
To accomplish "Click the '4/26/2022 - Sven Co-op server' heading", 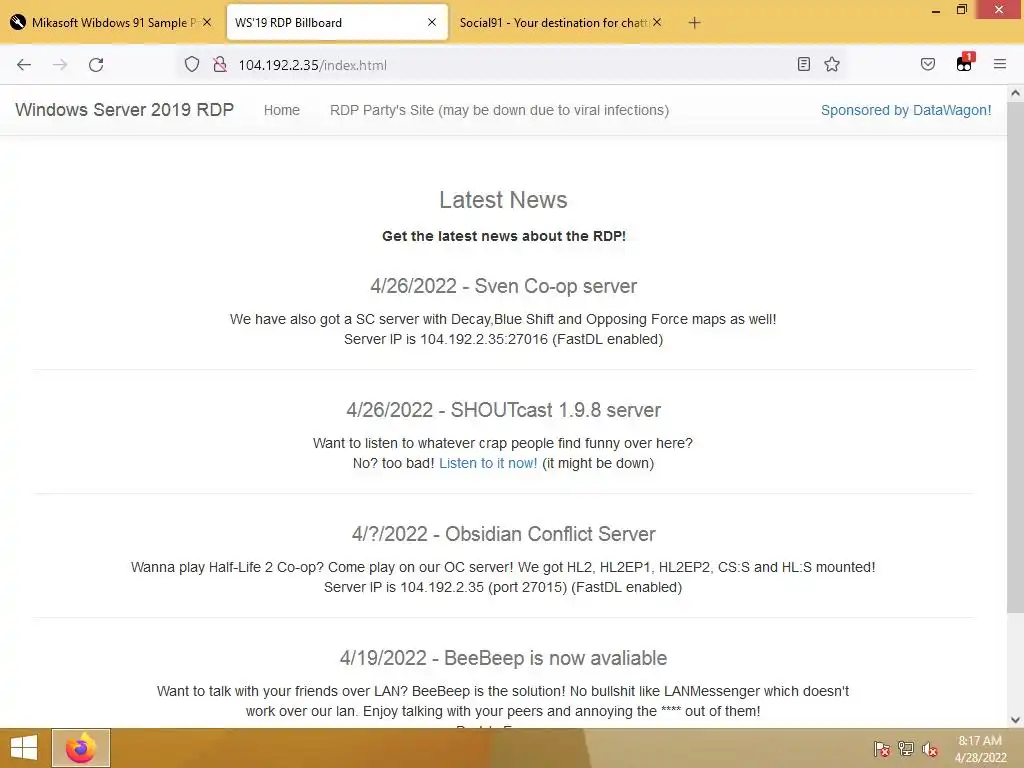I will [504, 286].
